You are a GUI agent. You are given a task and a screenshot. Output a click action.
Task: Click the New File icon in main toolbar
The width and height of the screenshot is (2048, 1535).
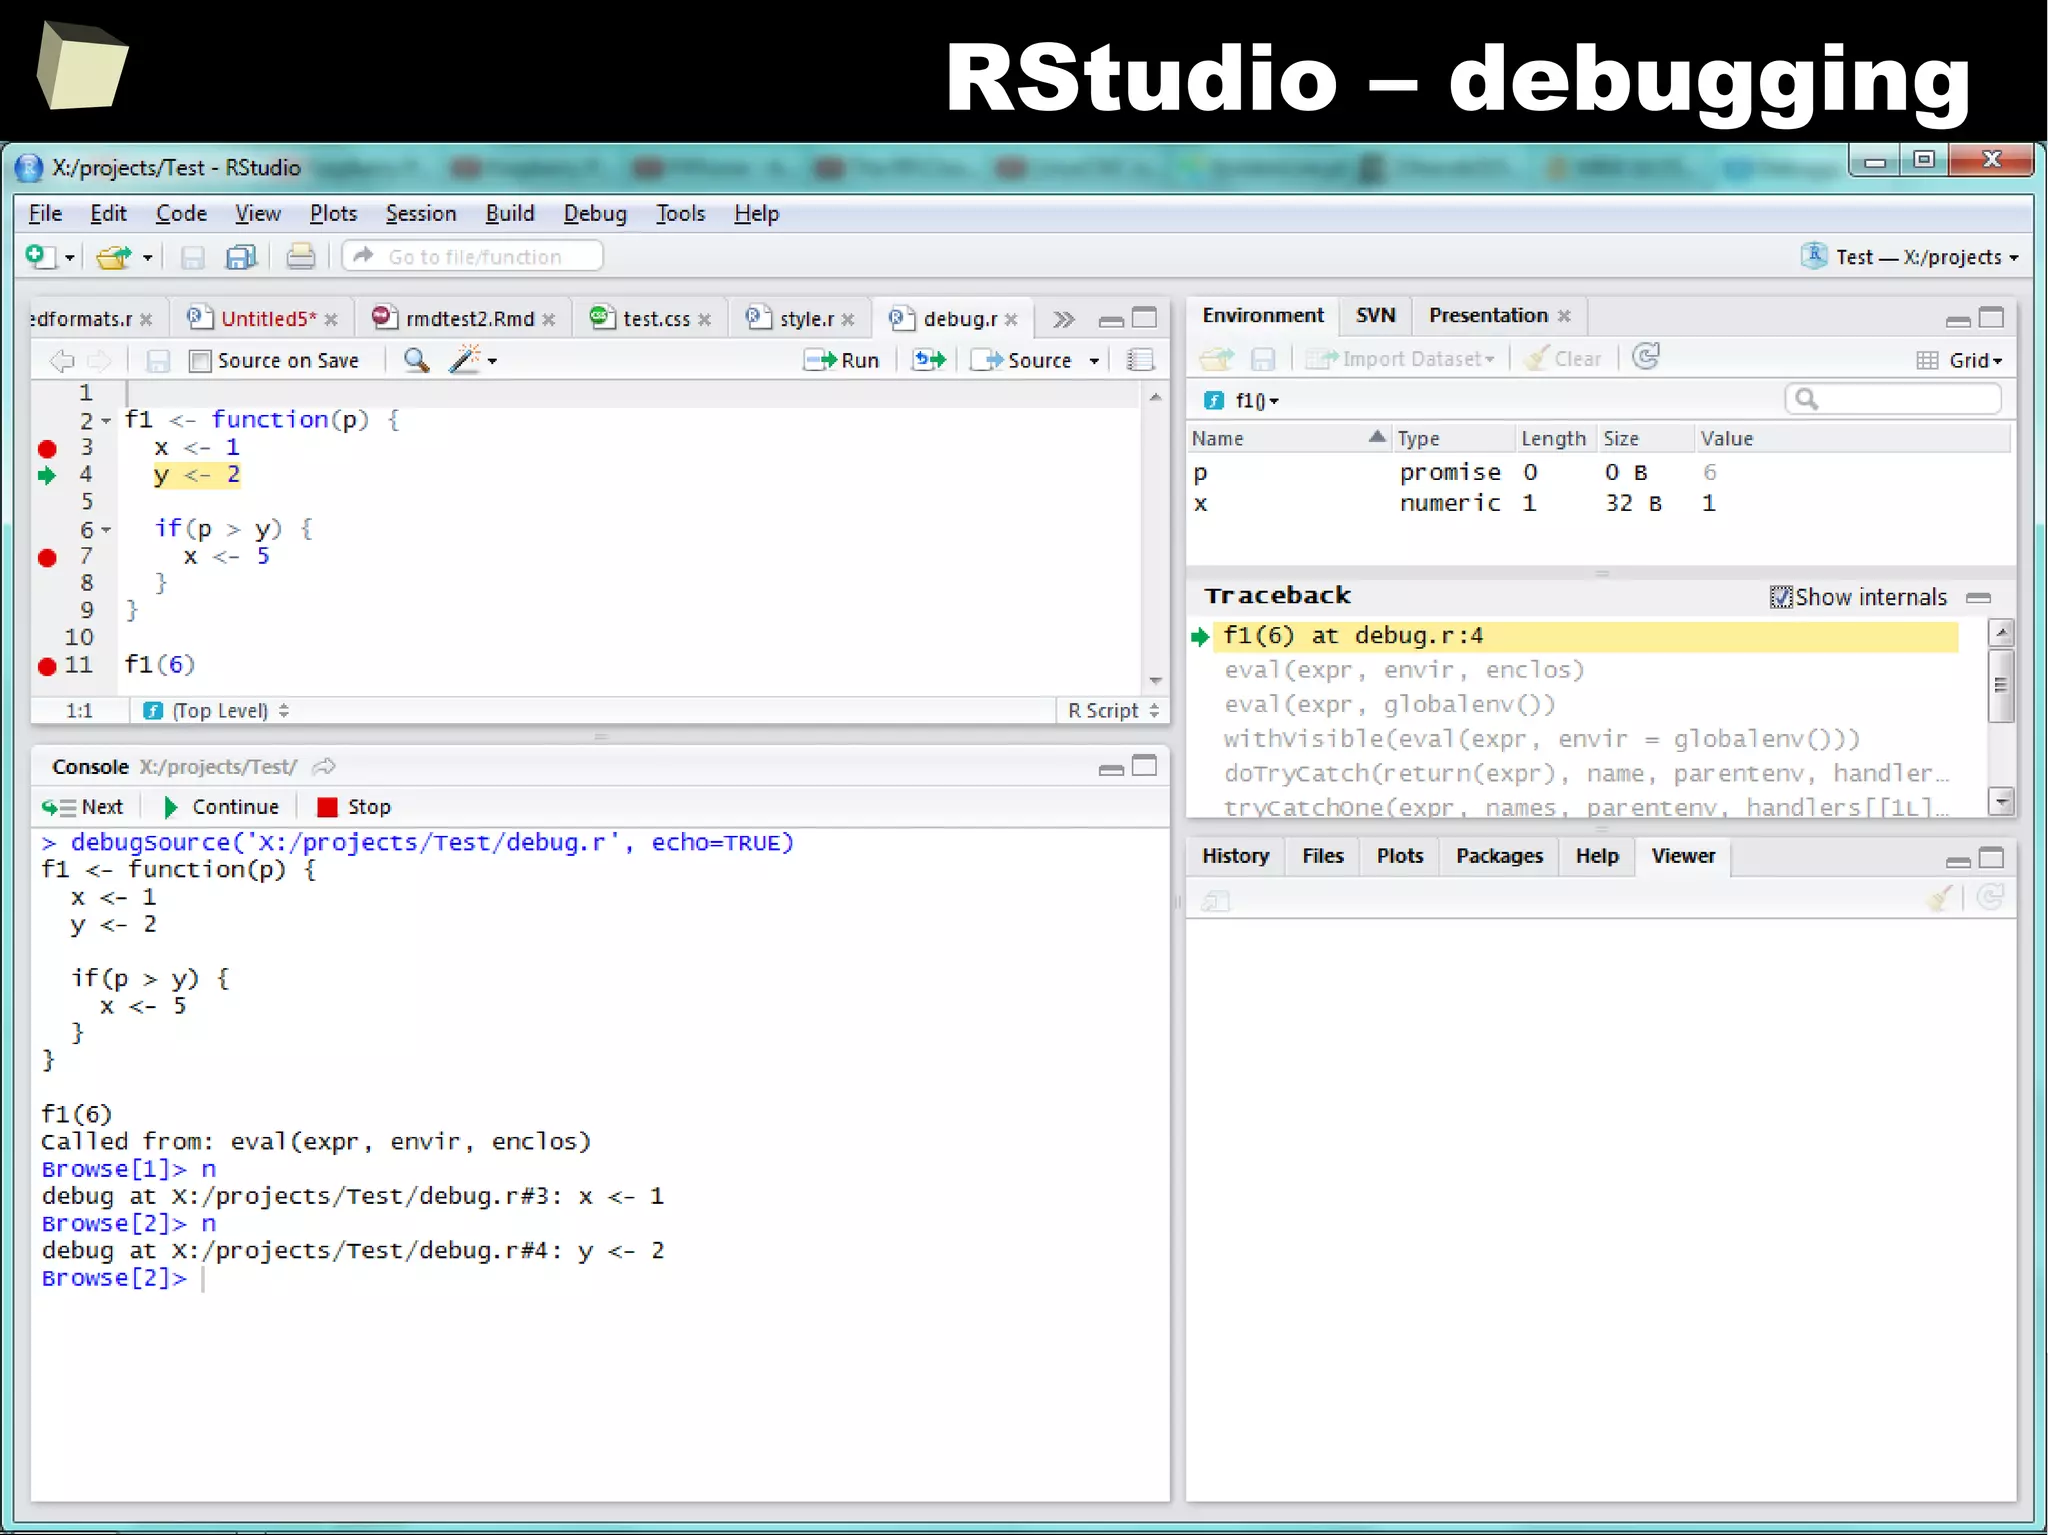coord(40,257)
